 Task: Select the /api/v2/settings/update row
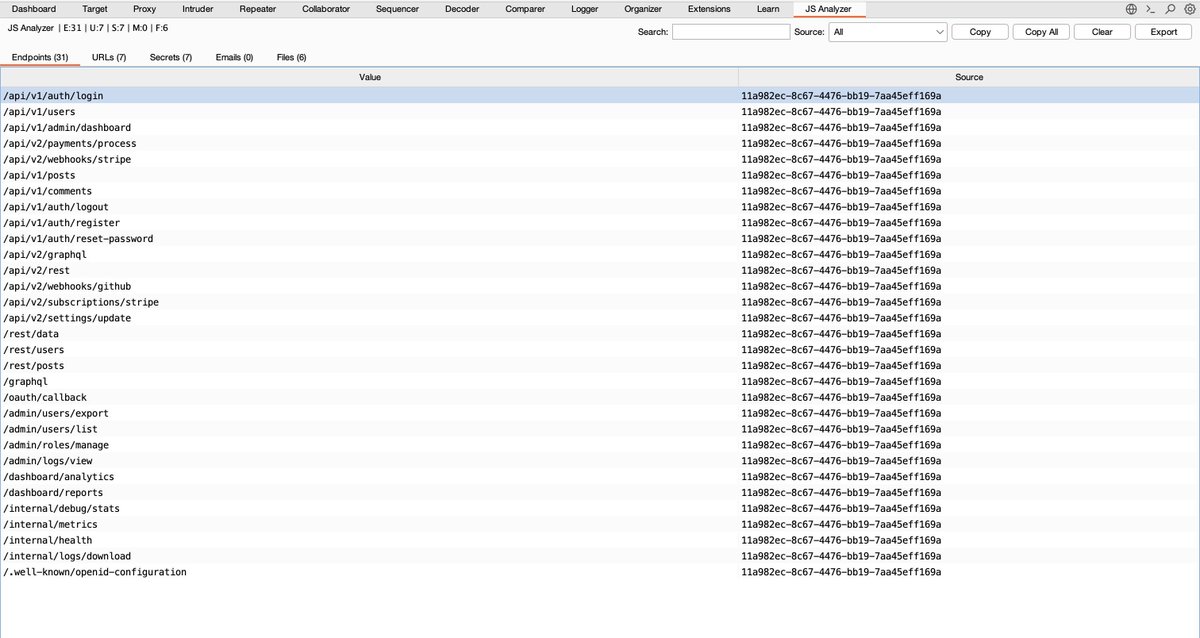coord(600,318)
